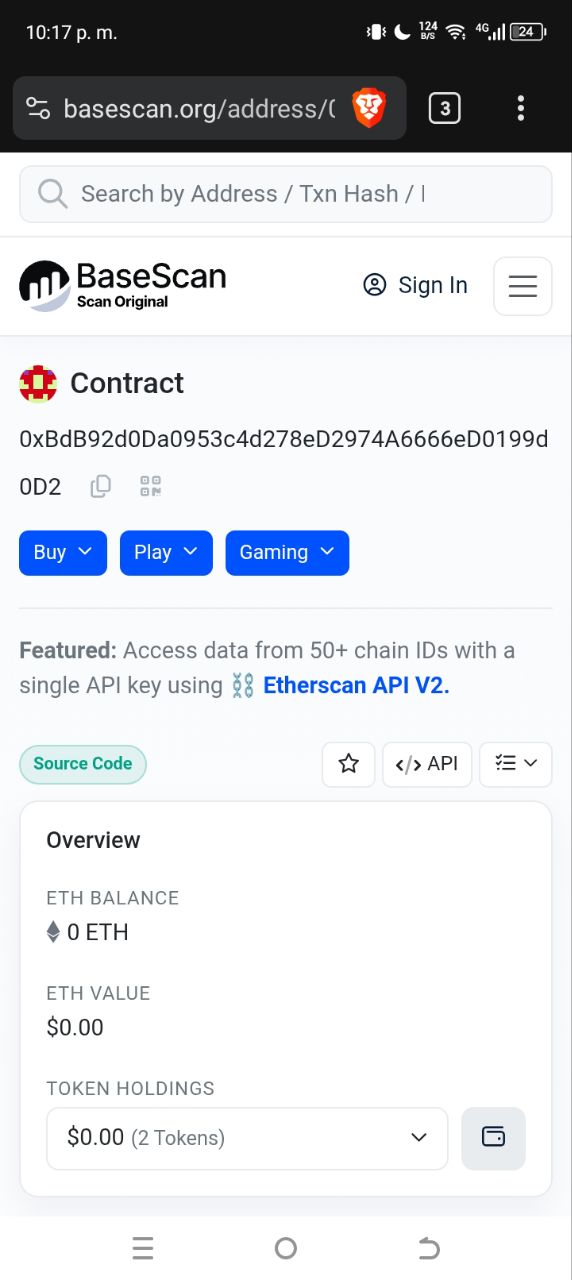The width and height of the screenshot is (572, 1280).
Task: Open the token holdings dropdown
Action: (247, 1138)
